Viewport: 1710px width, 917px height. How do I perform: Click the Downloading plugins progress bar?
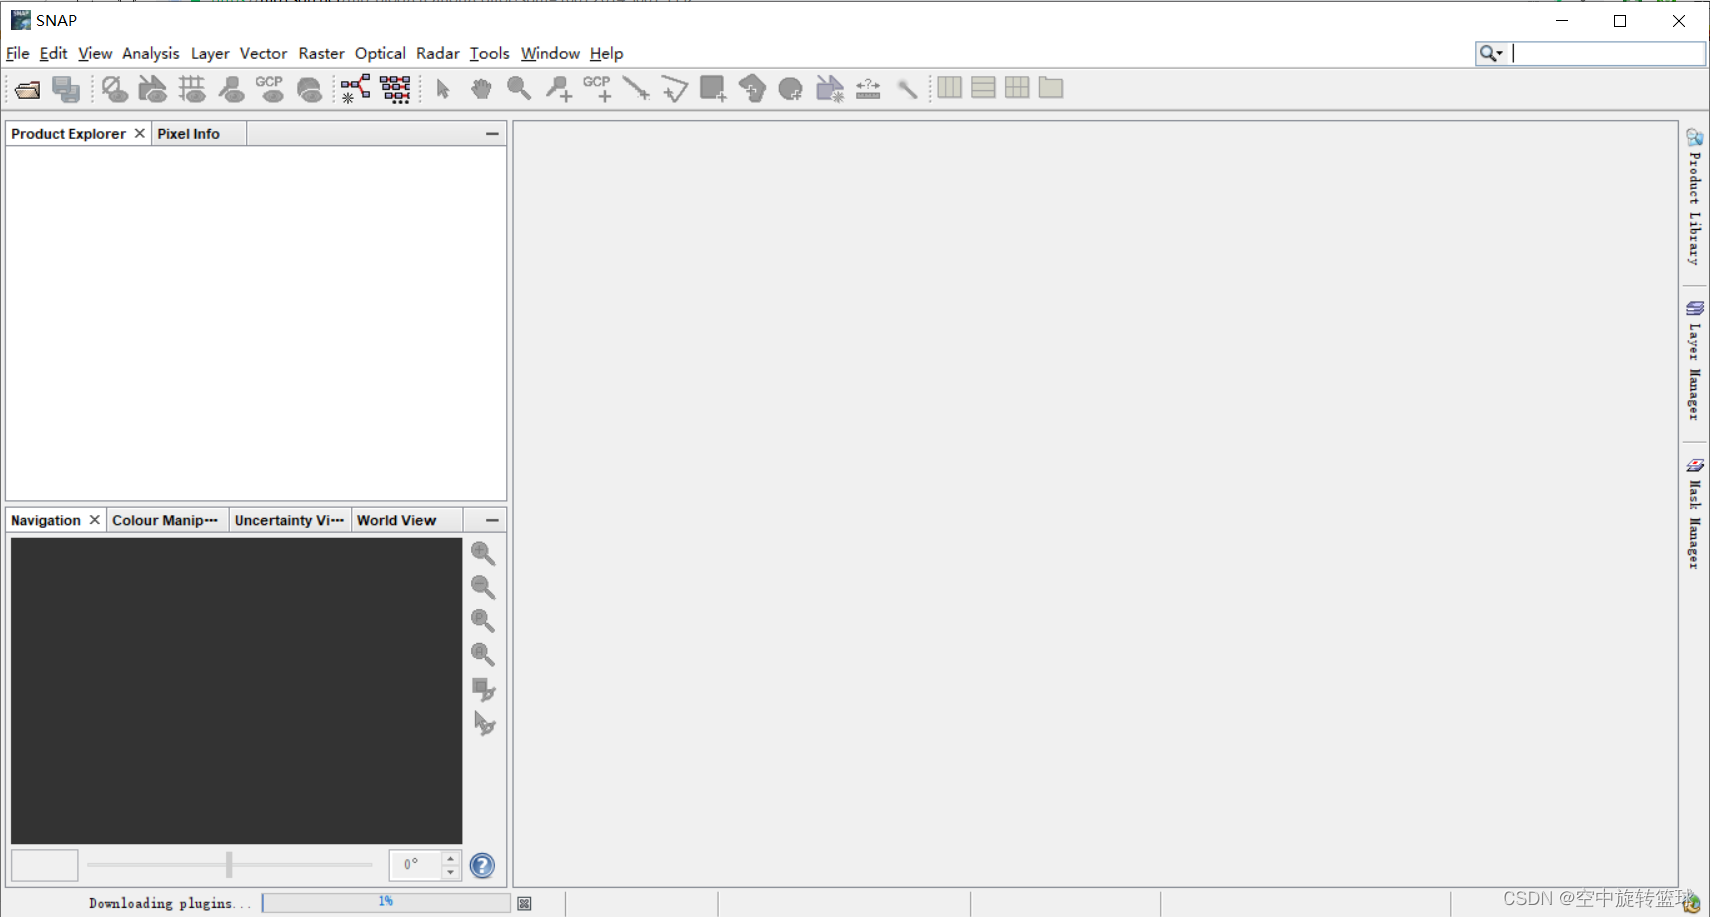click(x=386, y=902)
